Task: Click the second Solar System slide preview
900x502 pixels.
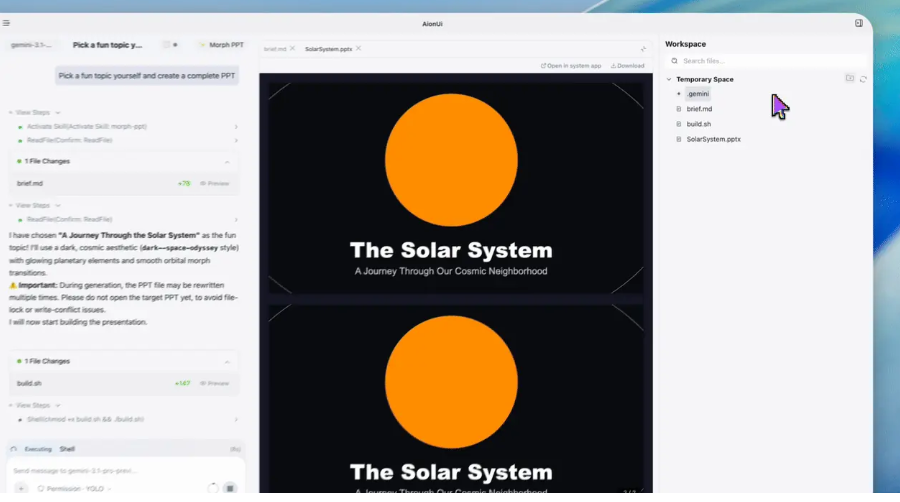Action: pos(456,398)
